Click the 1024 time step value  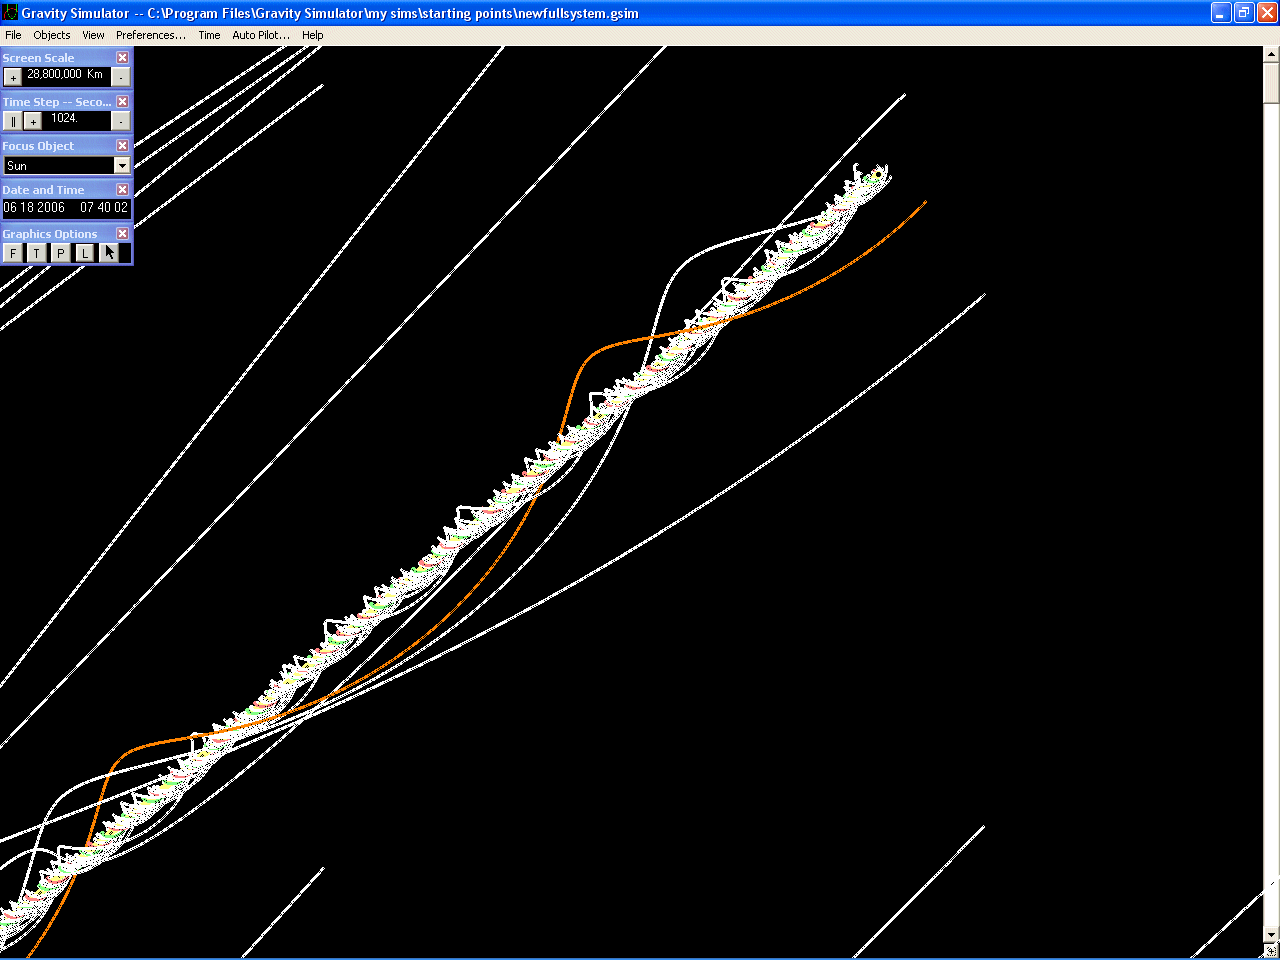pos(64,118)
